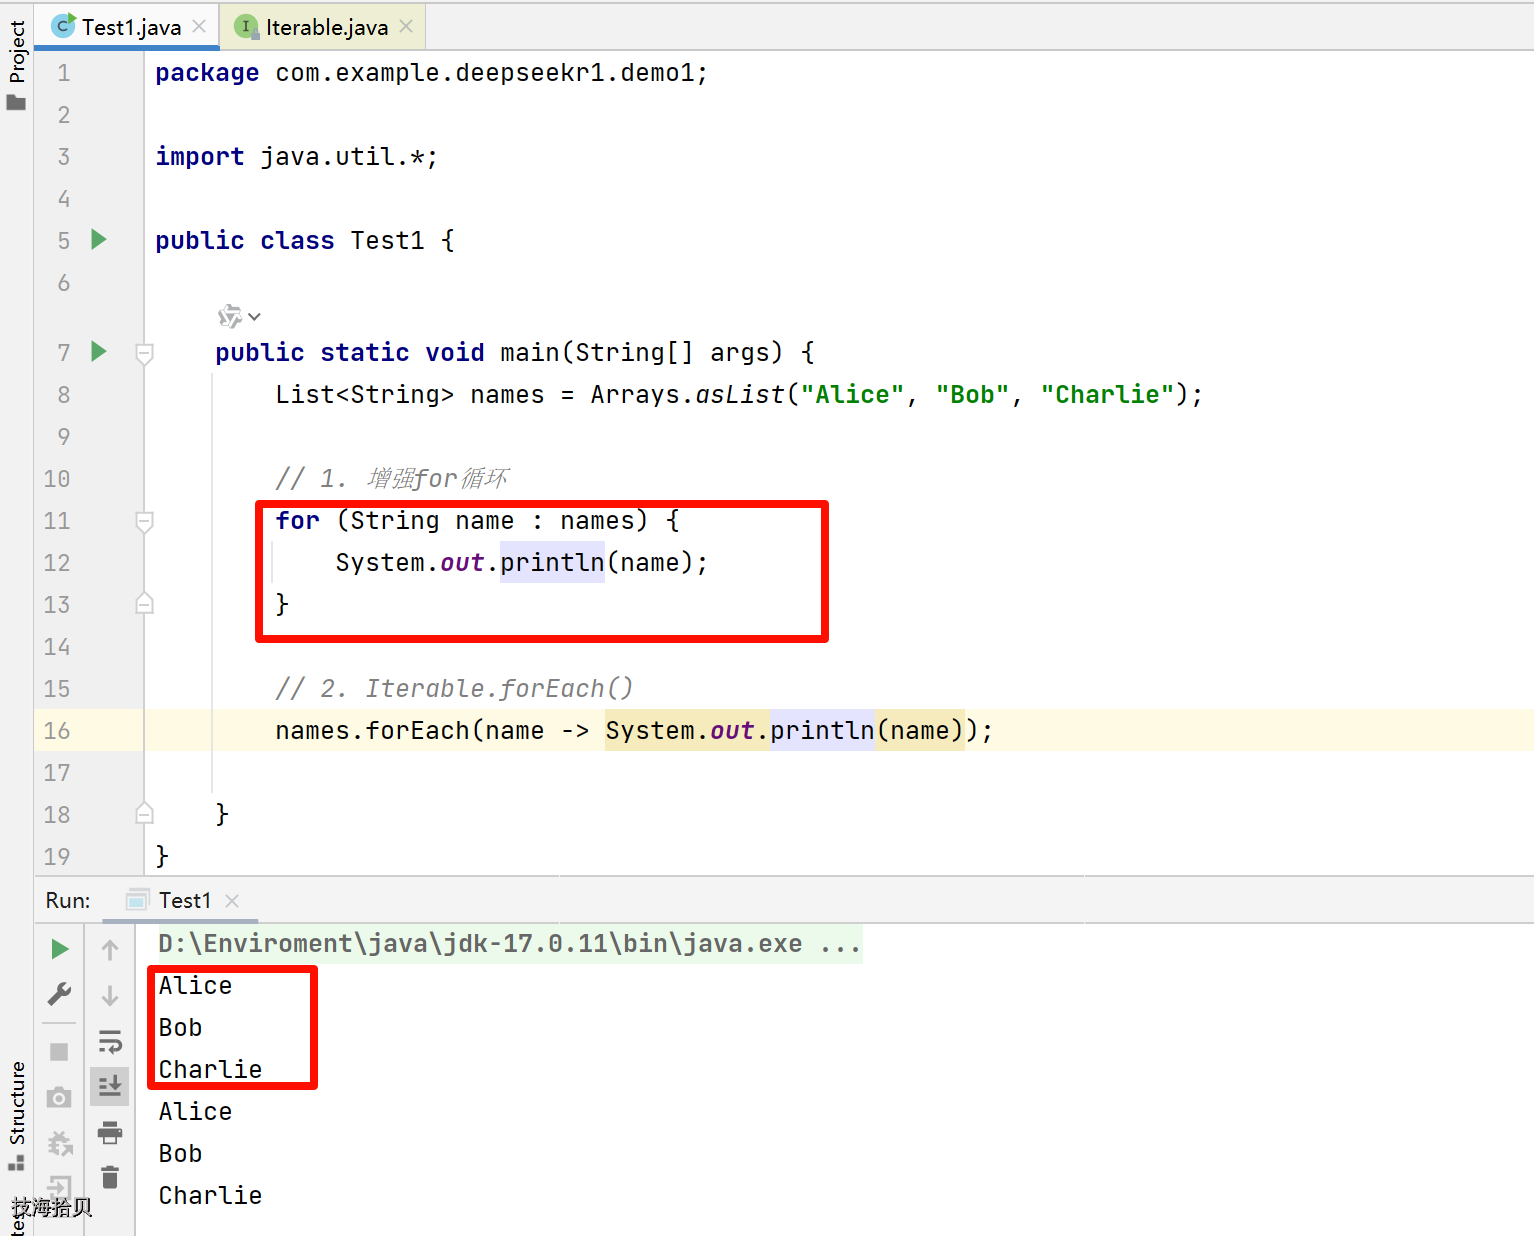
Task: Click the forEach call on line 16
Action: coord(418,731)
